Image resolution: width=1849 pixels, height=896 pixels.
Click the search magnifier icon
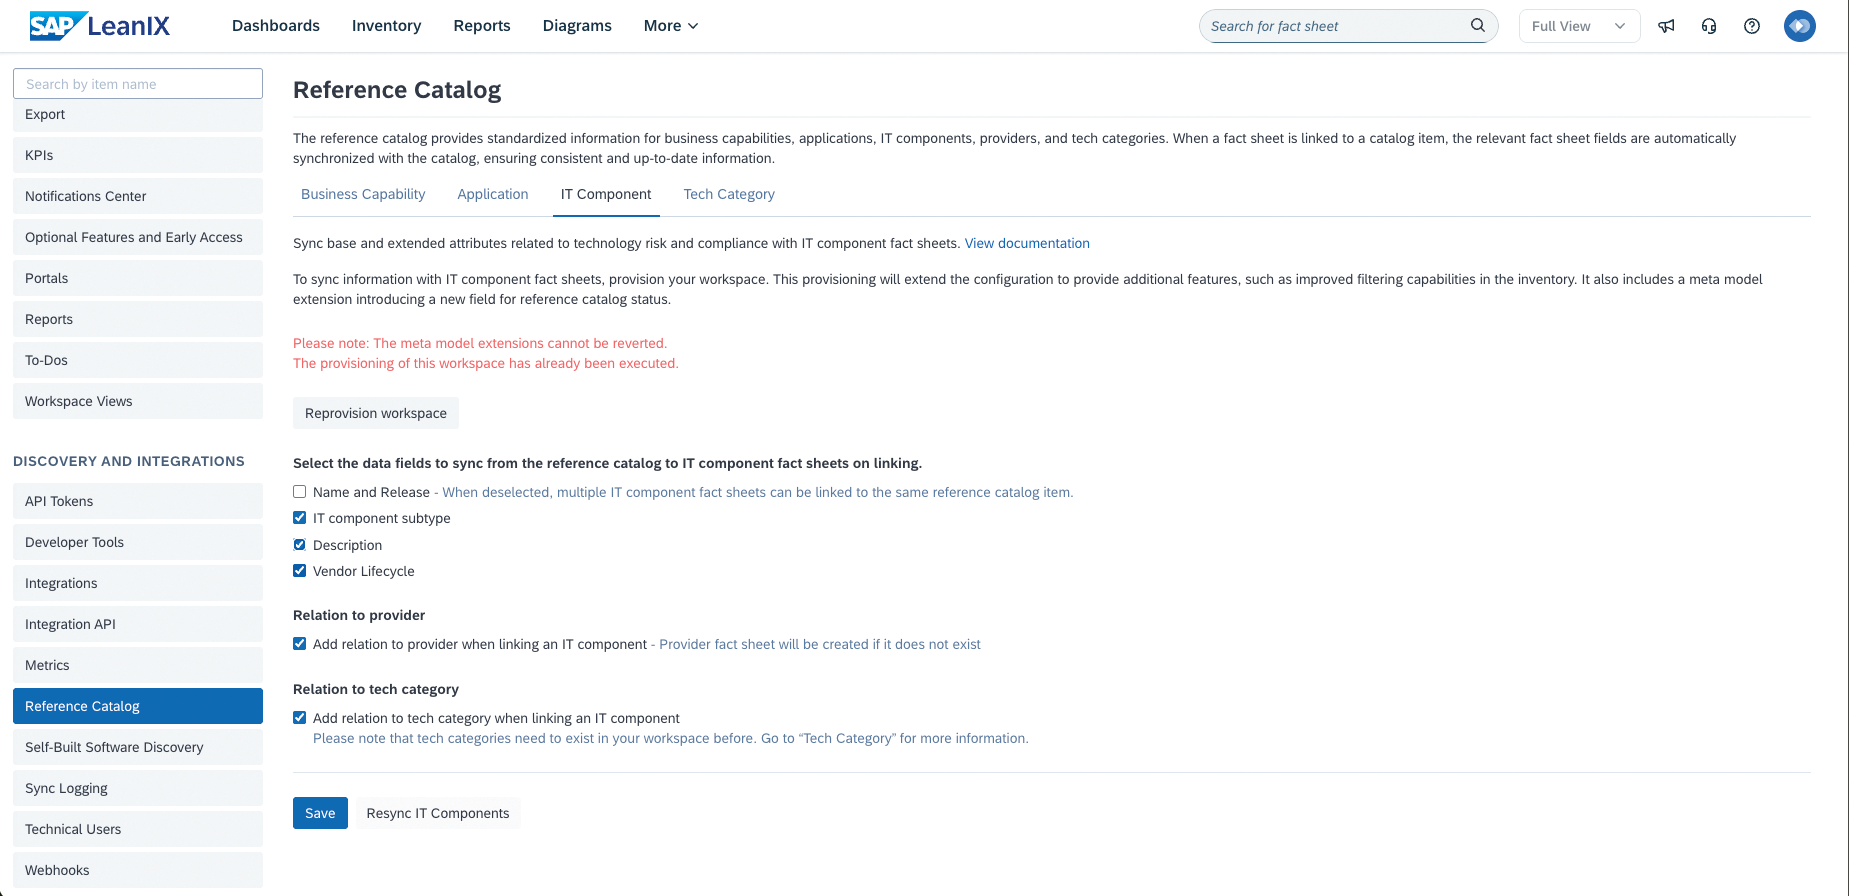click(x=1477, y=26)
